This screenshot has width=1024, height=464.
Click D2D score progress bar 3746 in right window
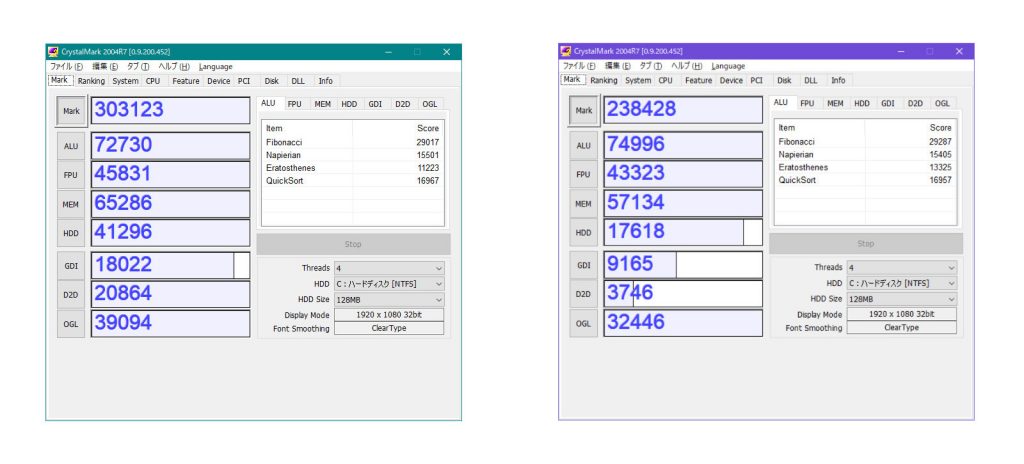pyautogui.click(x=683, y=294)
